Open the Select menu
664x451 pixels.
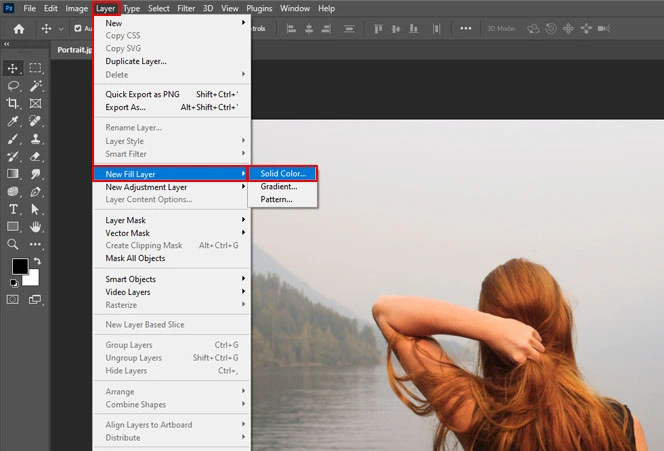158,8
